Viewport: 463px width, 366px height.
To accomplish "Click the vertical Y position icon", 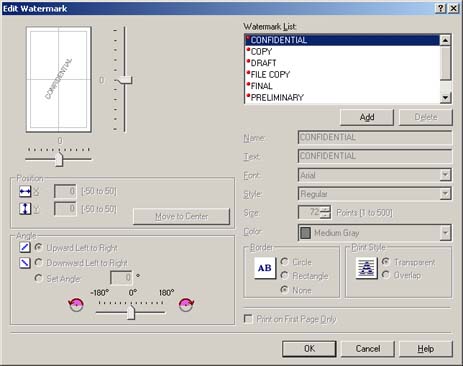I will click(25, 209).
